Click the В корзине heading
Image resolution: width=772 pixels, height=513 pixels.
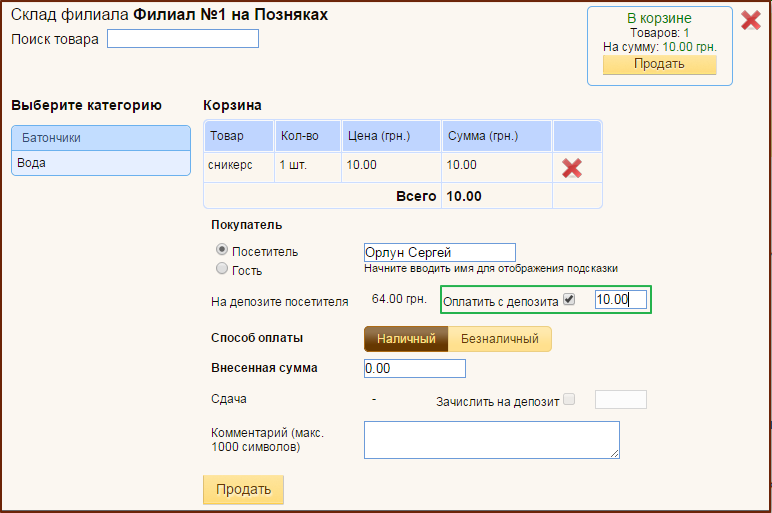point(659,18)
